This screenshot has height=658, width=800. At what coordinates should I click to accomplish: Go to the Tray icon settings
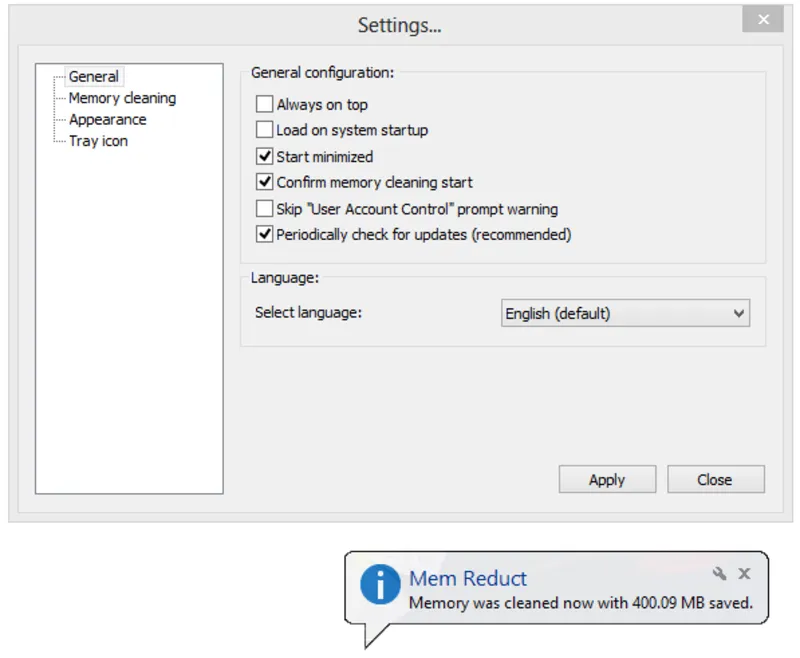(98, 141)
